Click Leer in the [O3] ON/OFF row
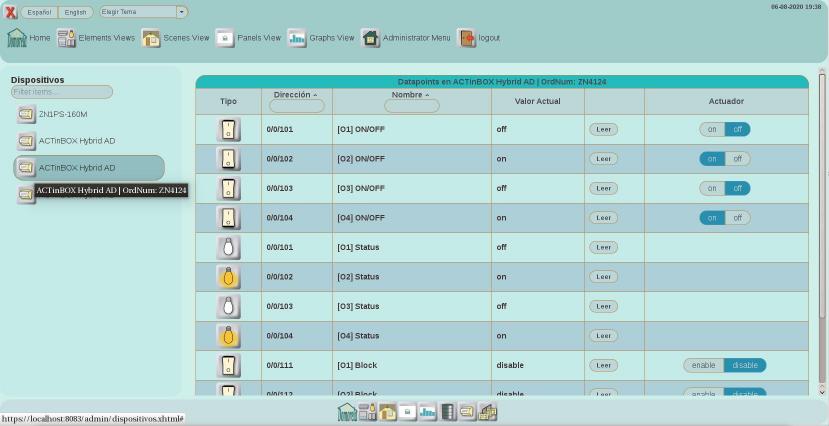 point(604,189)
